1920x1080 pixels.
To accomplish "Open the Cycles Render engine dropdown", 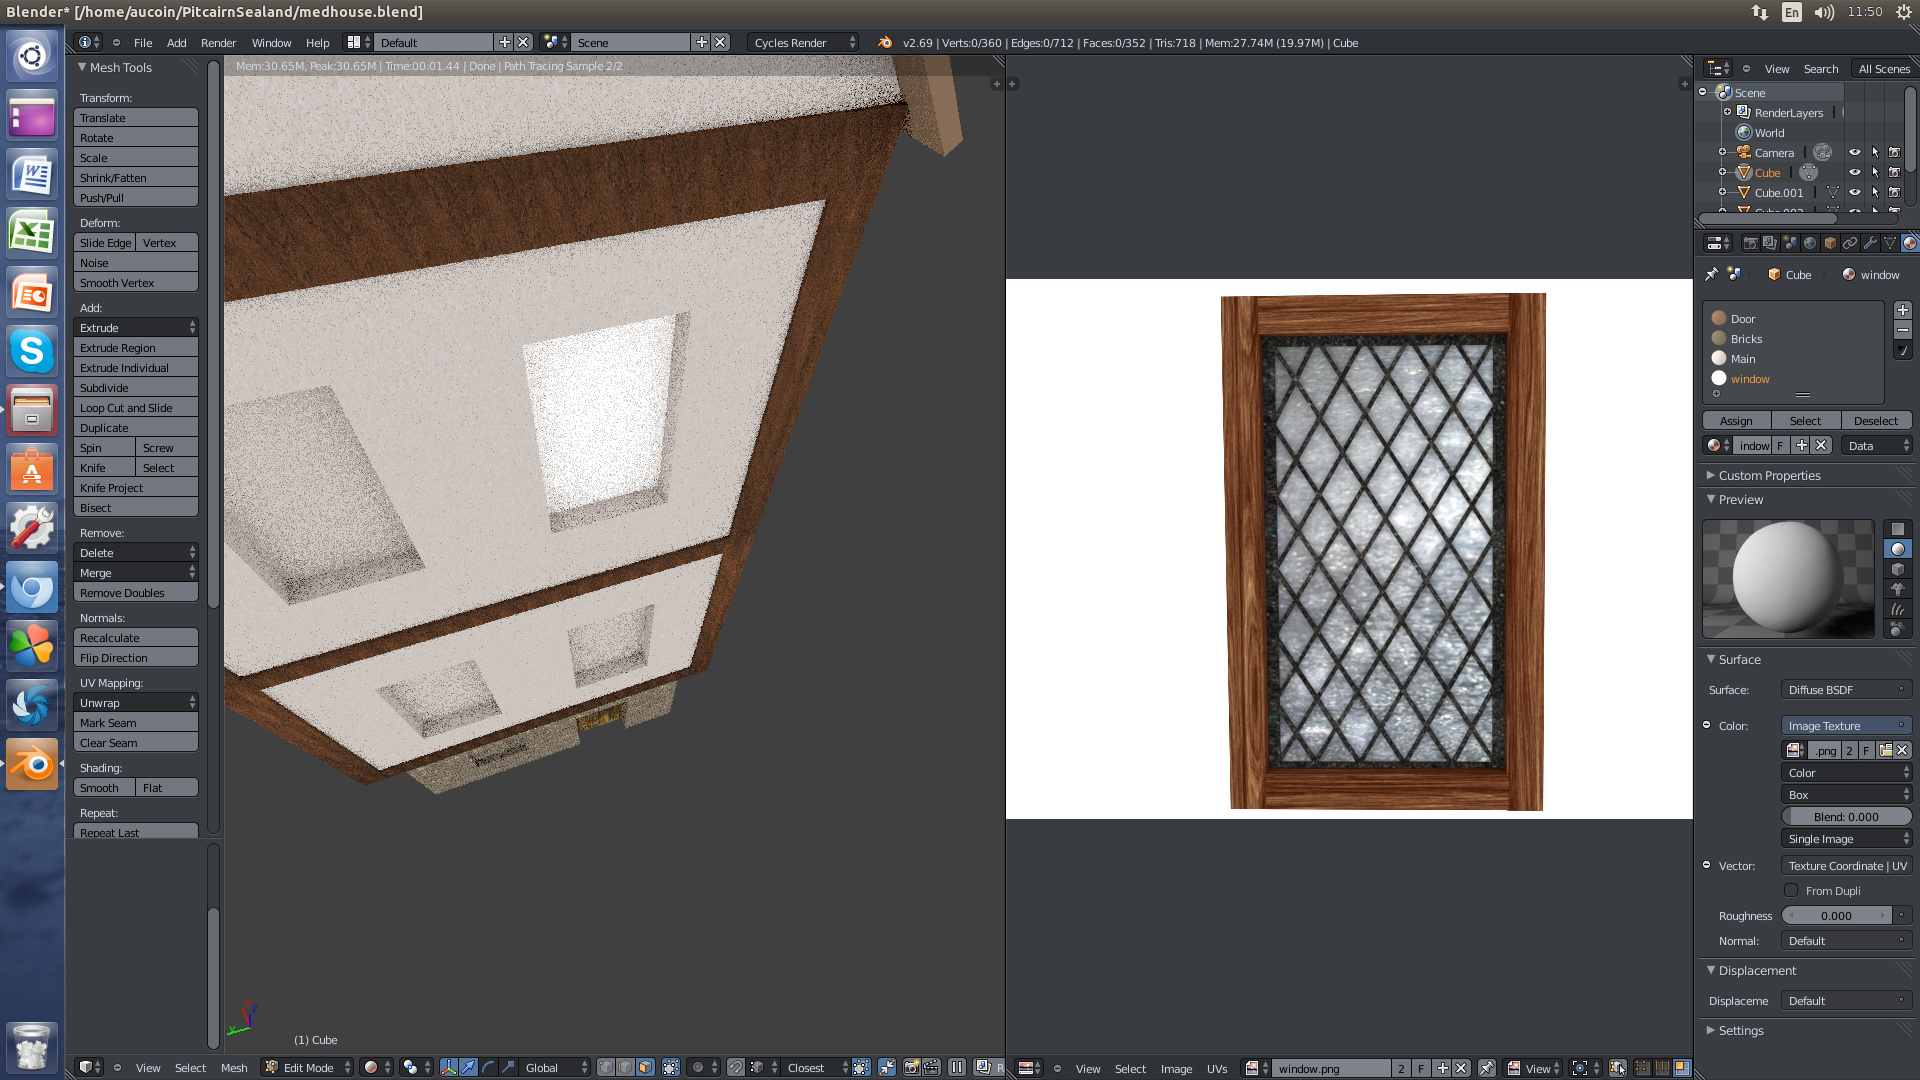I will point(803,42).
